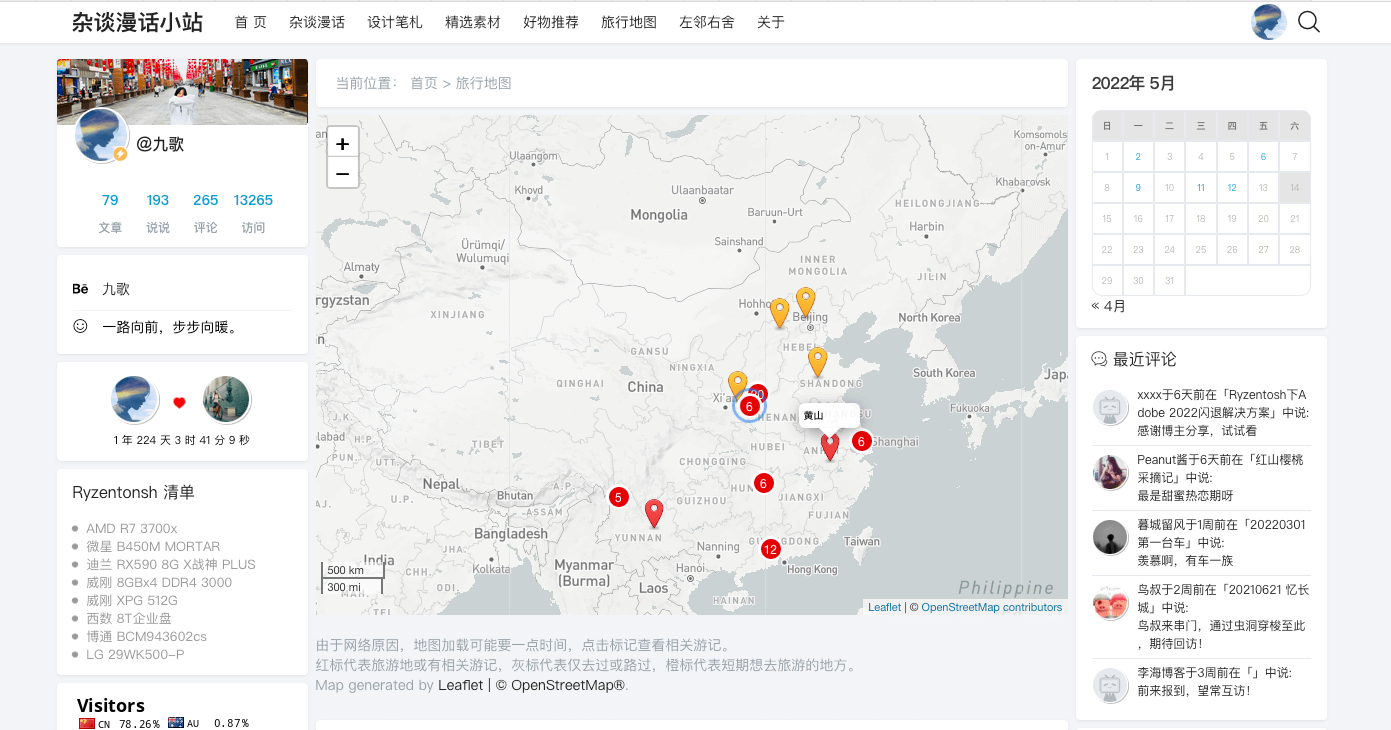Viewport: 1391px width, 730px height.
Task: Open the 左邻右舍 navigation item
Action: pos(707,22)
